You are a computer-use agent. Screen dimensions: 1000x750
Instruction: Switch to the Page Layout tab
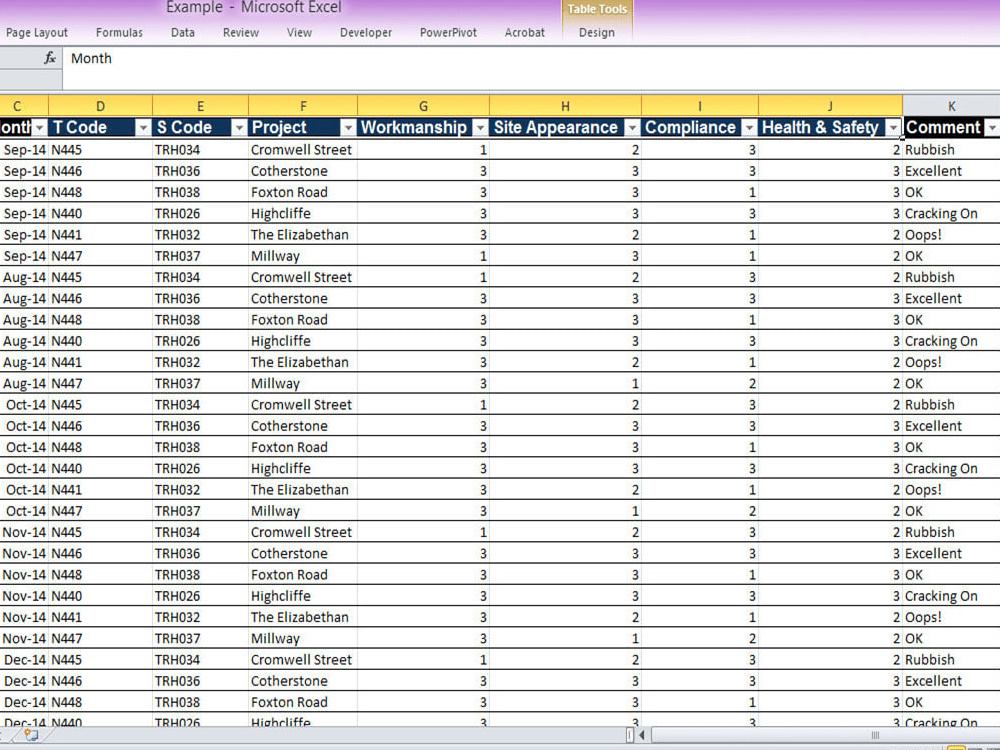coord(36,33)
